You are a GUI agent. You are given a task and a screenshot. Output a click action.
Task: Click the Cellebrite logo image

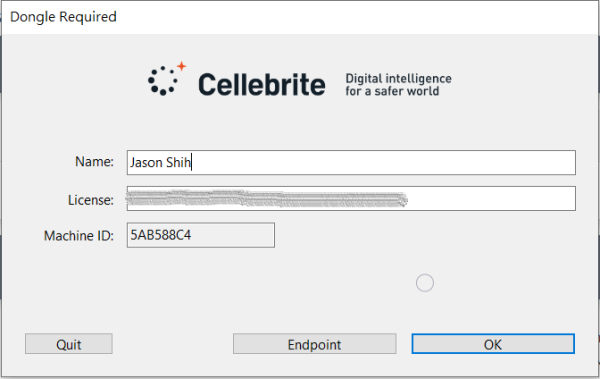pos(236,79)
